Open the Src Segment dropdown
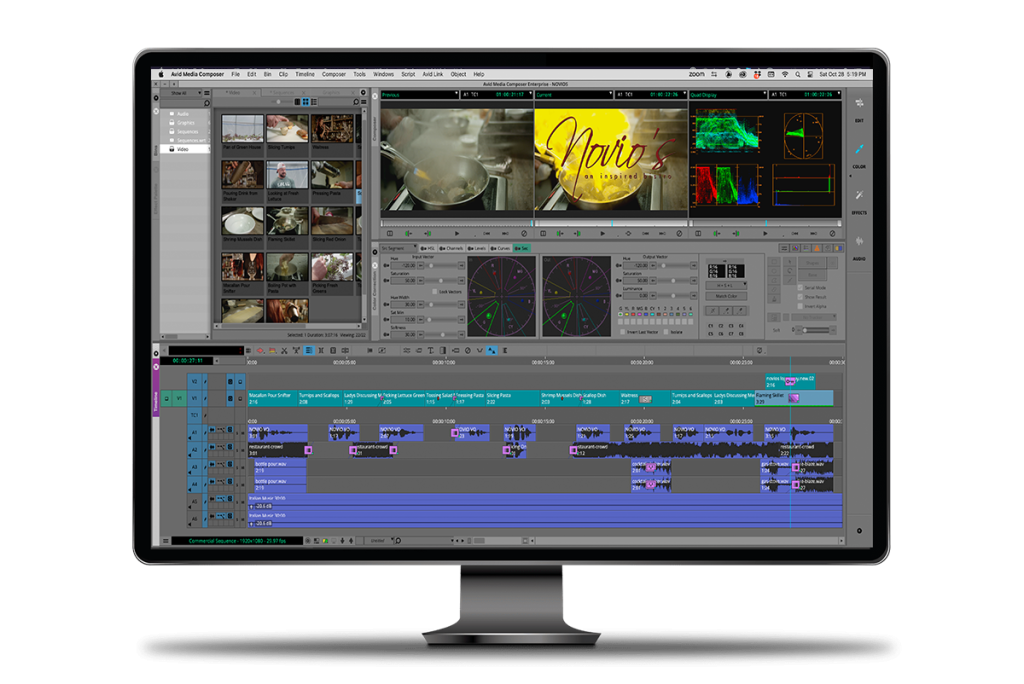 pyautogui.click(x=398, y=248)
